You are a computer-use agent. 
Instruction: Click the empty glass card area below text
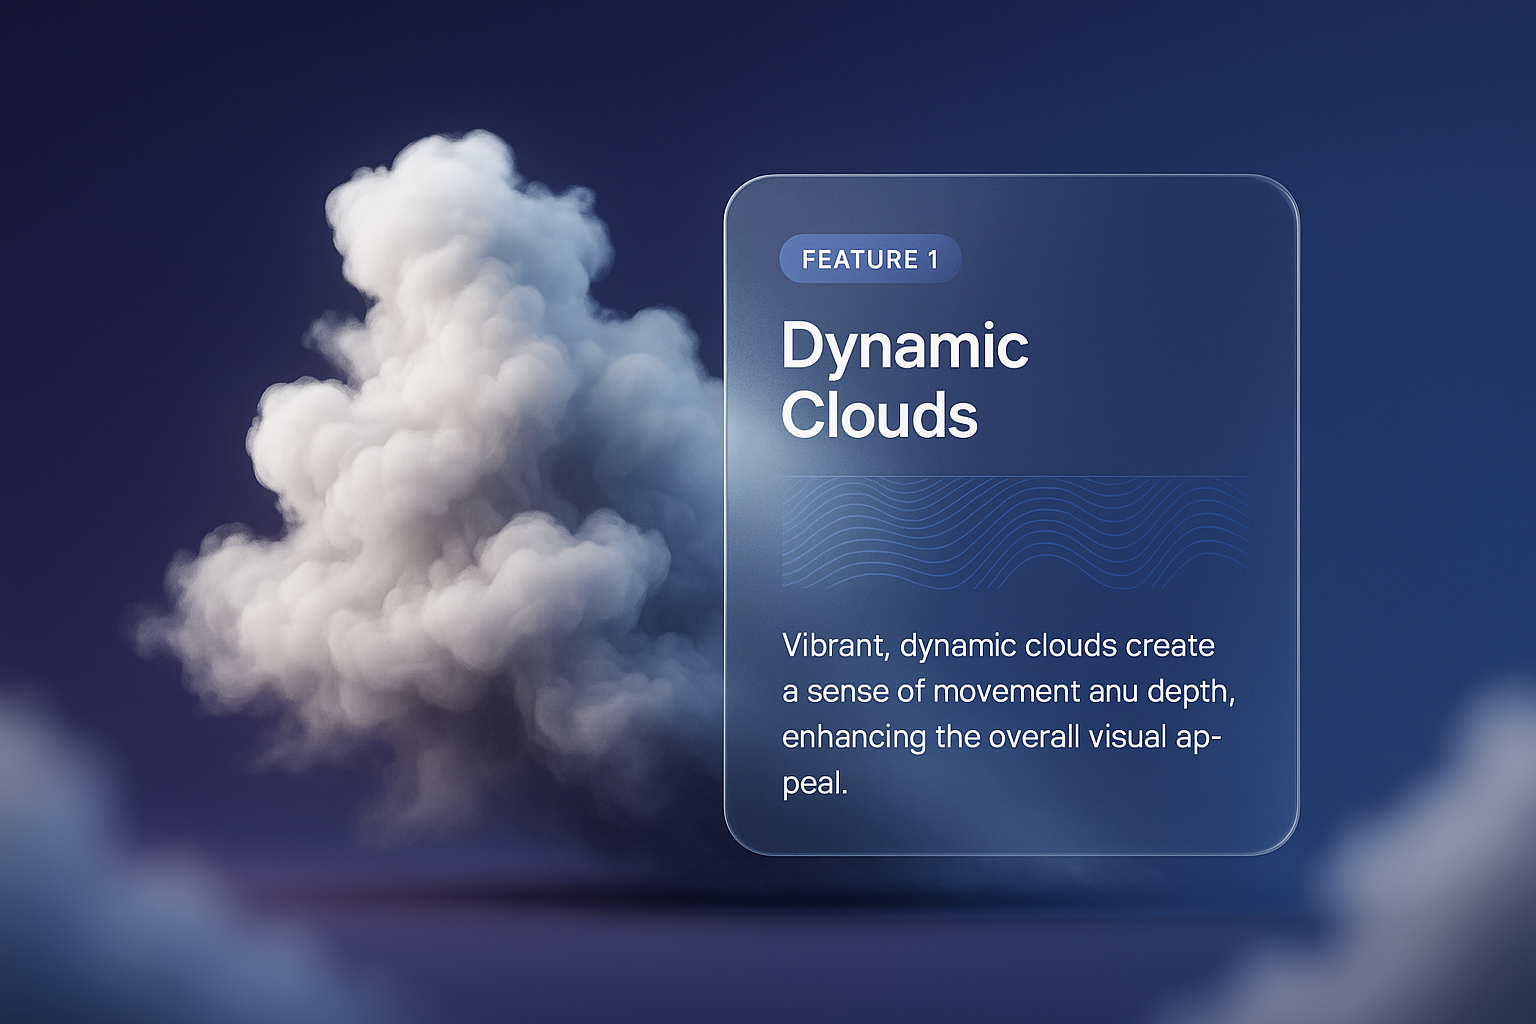point(1010,825)
